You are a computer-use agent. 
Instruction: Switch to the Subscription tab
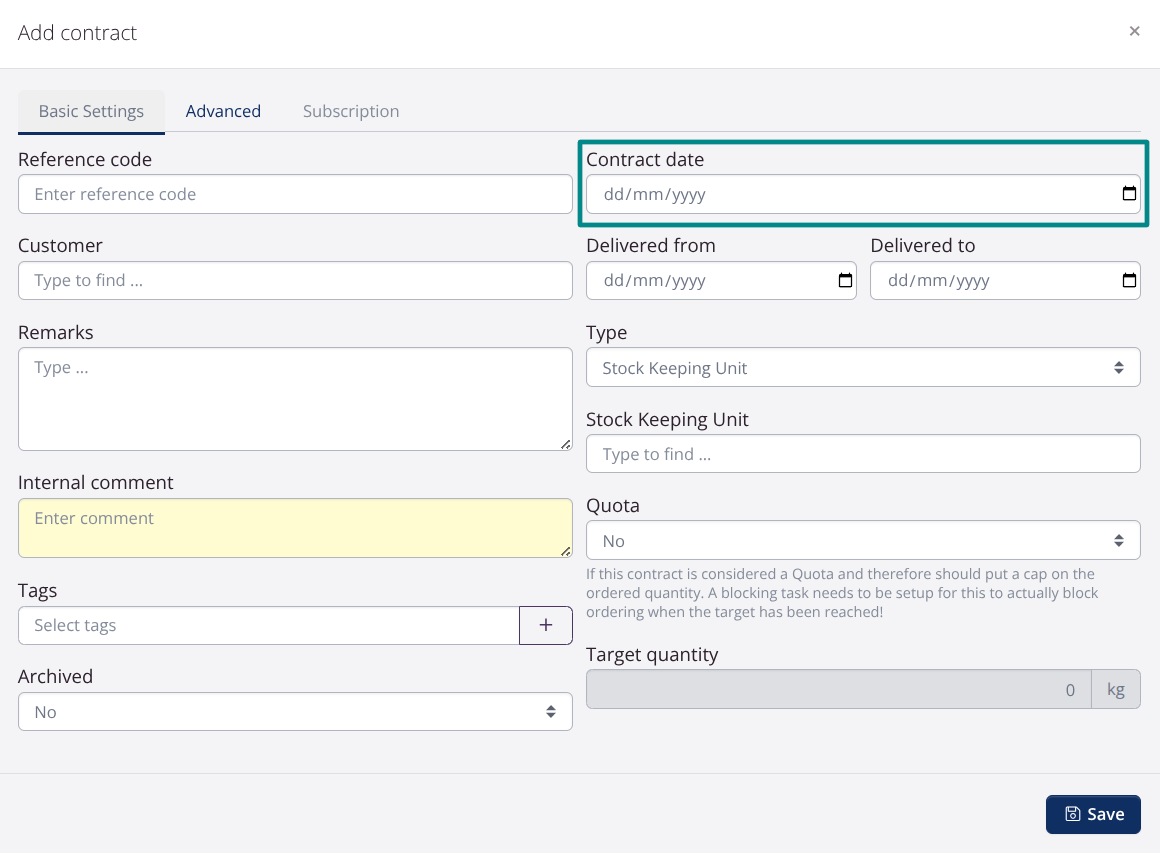[351, 111]
